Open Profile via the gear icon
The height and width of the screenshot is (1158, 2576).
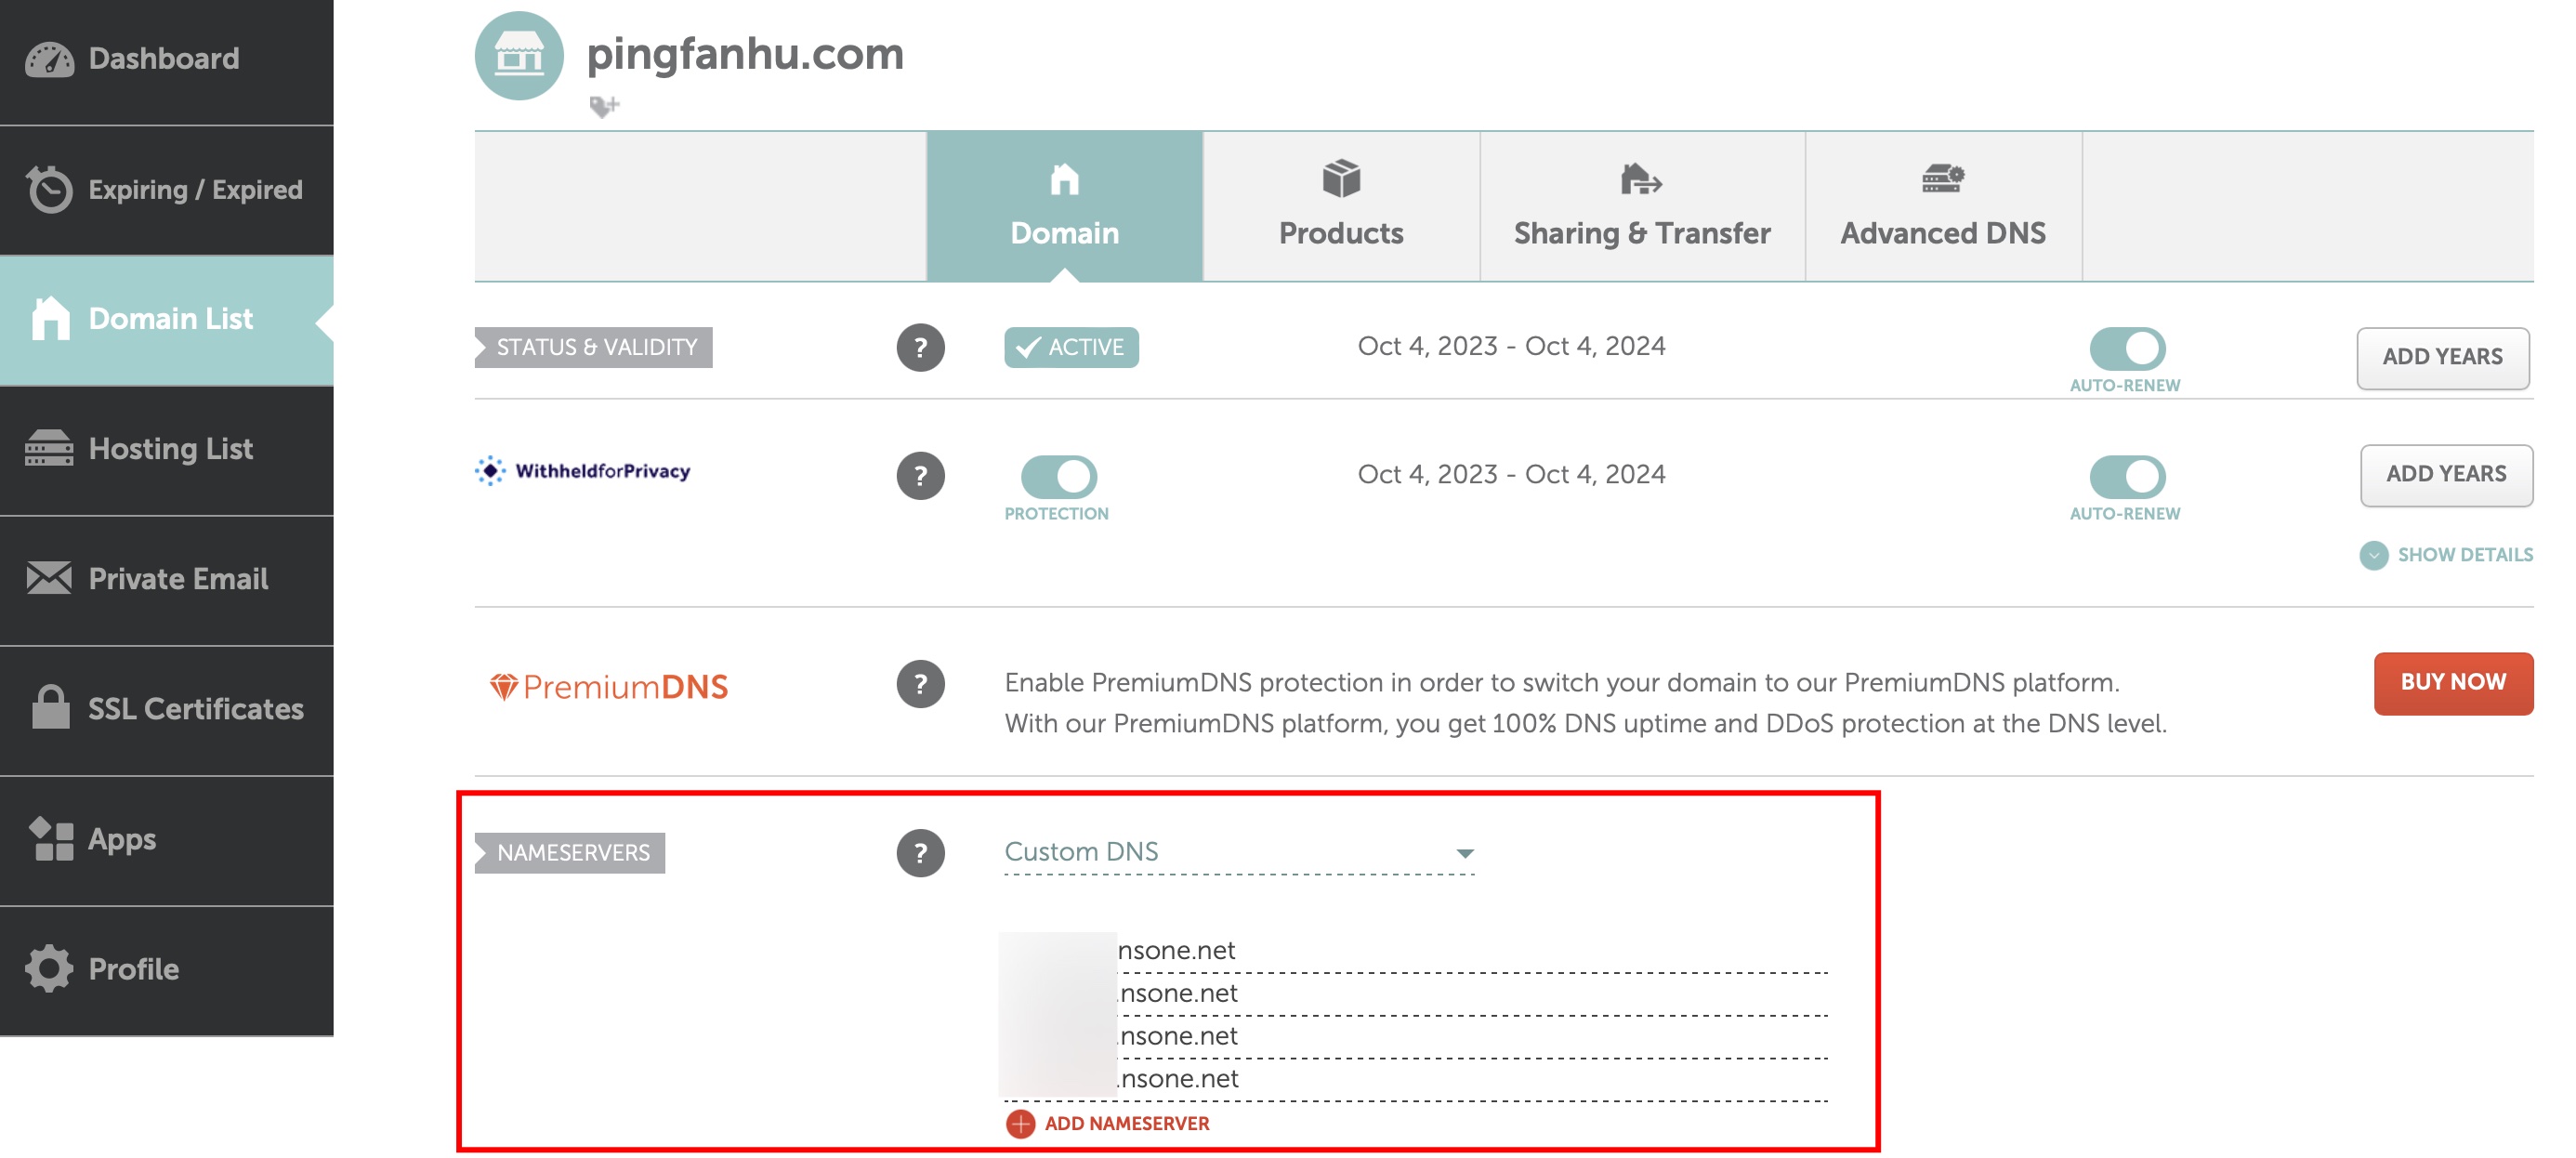point(49,968)
